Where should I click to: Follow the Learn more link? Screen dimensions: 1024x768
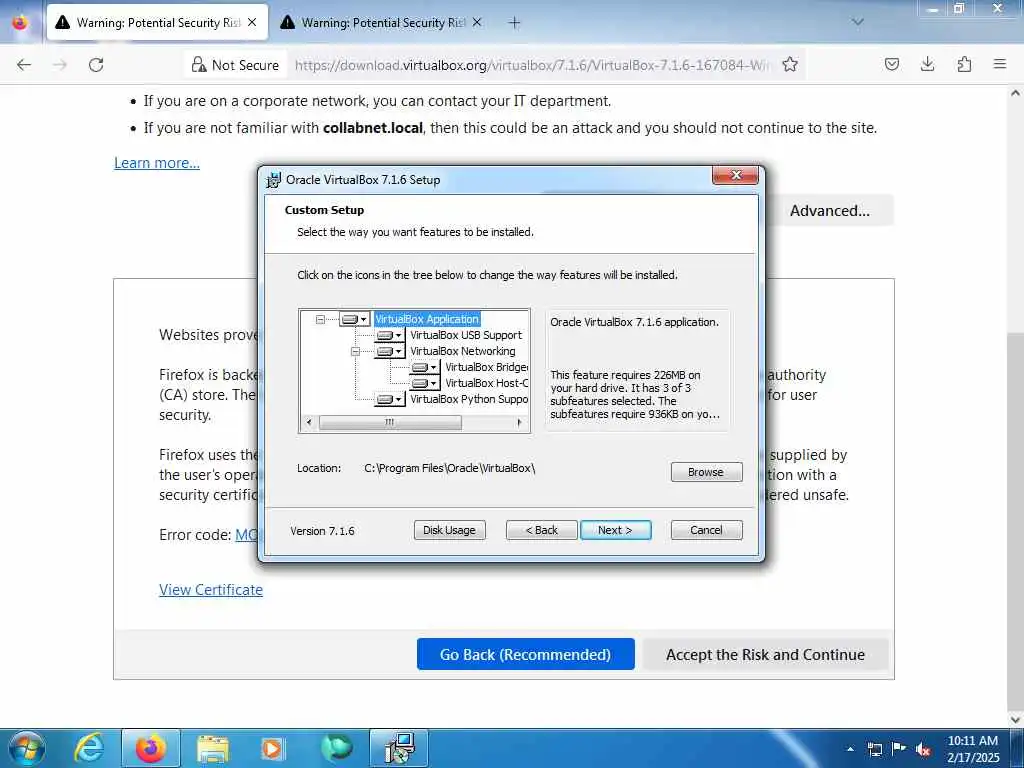pos(157,163)
